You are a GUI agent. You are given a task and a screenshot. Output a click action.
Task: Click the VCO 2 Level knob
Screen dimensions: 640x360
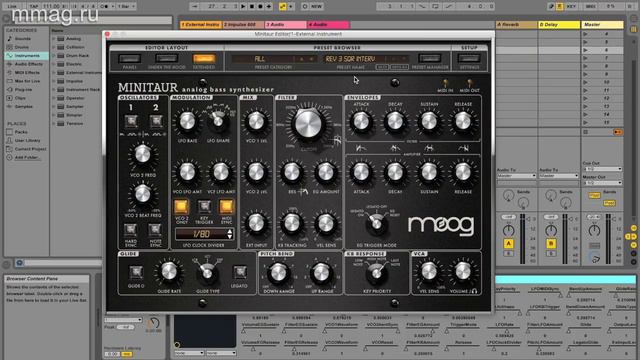(256, 173)
